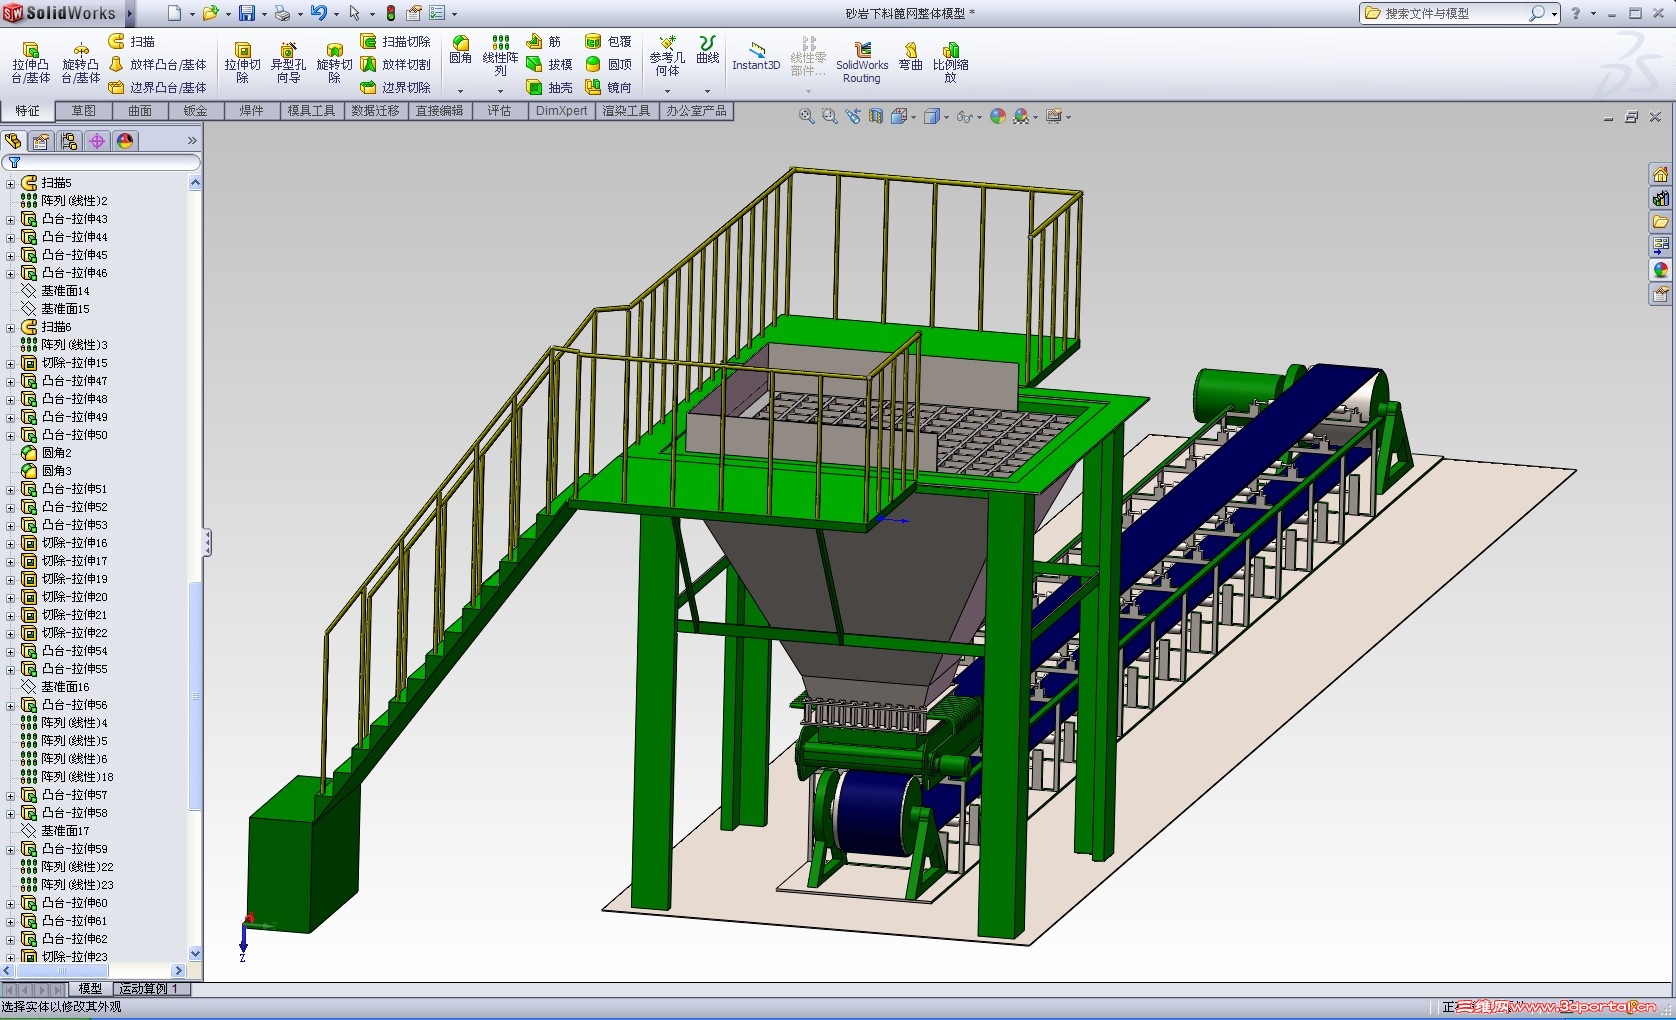Viewport: 1676px width, 1020px height.
Task: Go to the 评估 evaluate tab
Action: (499, 111)
